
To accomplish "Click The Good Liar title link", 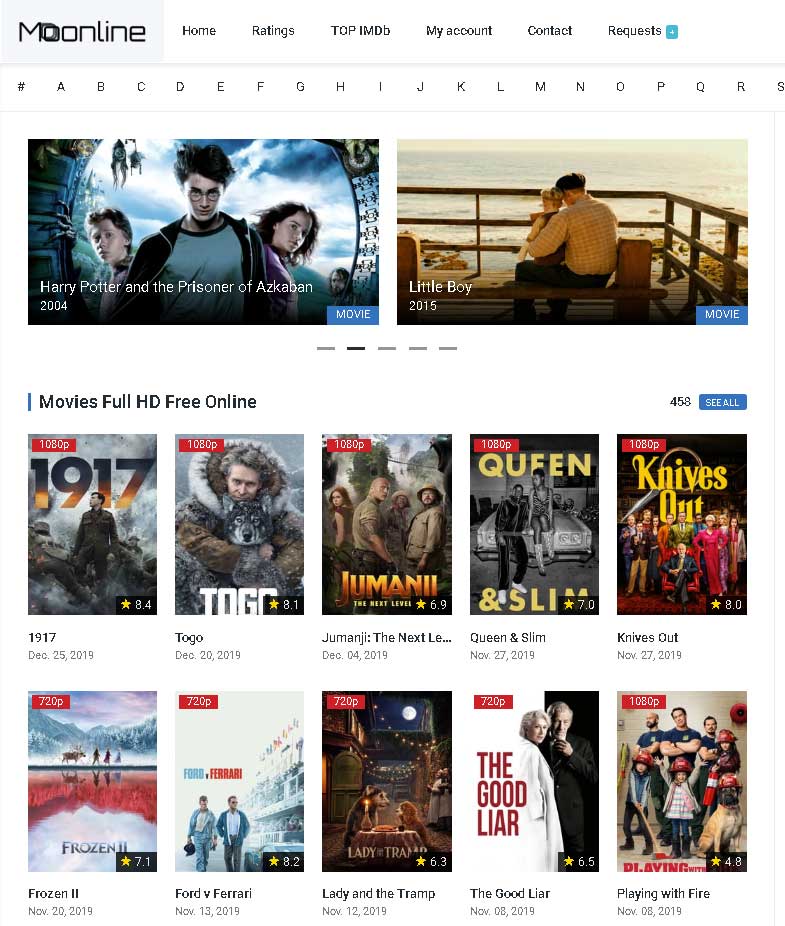I will pos(510,894).
